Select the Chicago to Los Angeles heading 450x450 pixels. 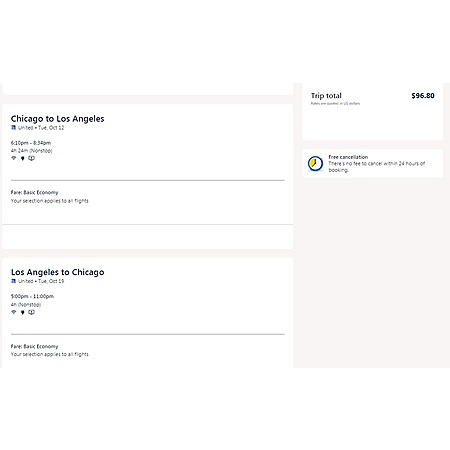[x=57, y=119]
